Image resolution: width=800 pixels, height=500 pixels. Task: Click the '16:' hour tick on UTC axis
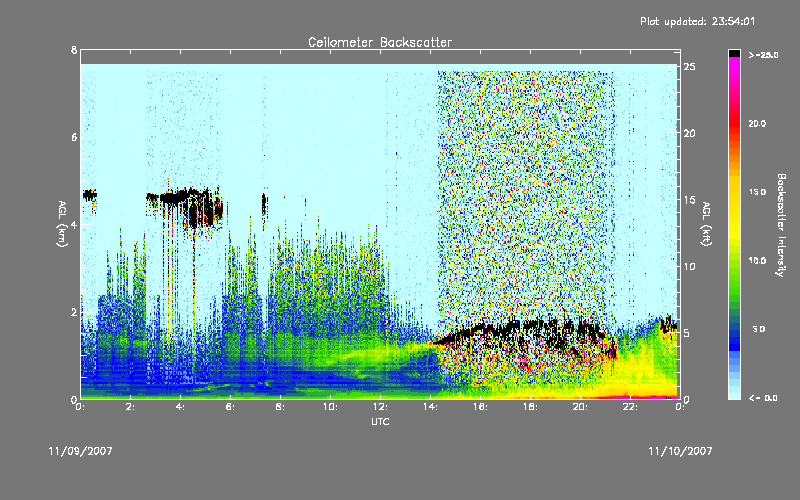(480, 407)
